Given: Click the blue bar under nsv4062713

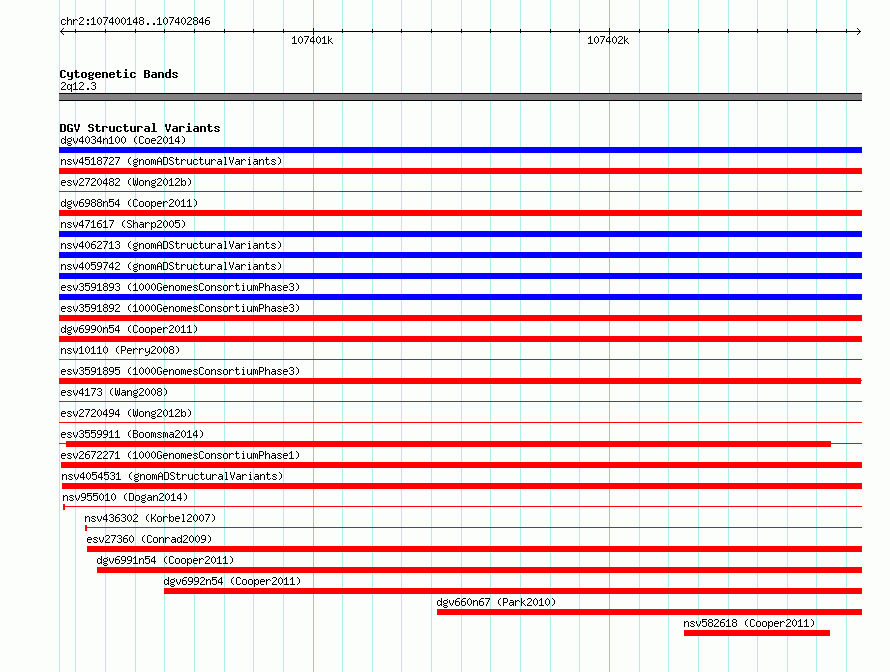Looking at the screenshot, I should pos(460,255).
